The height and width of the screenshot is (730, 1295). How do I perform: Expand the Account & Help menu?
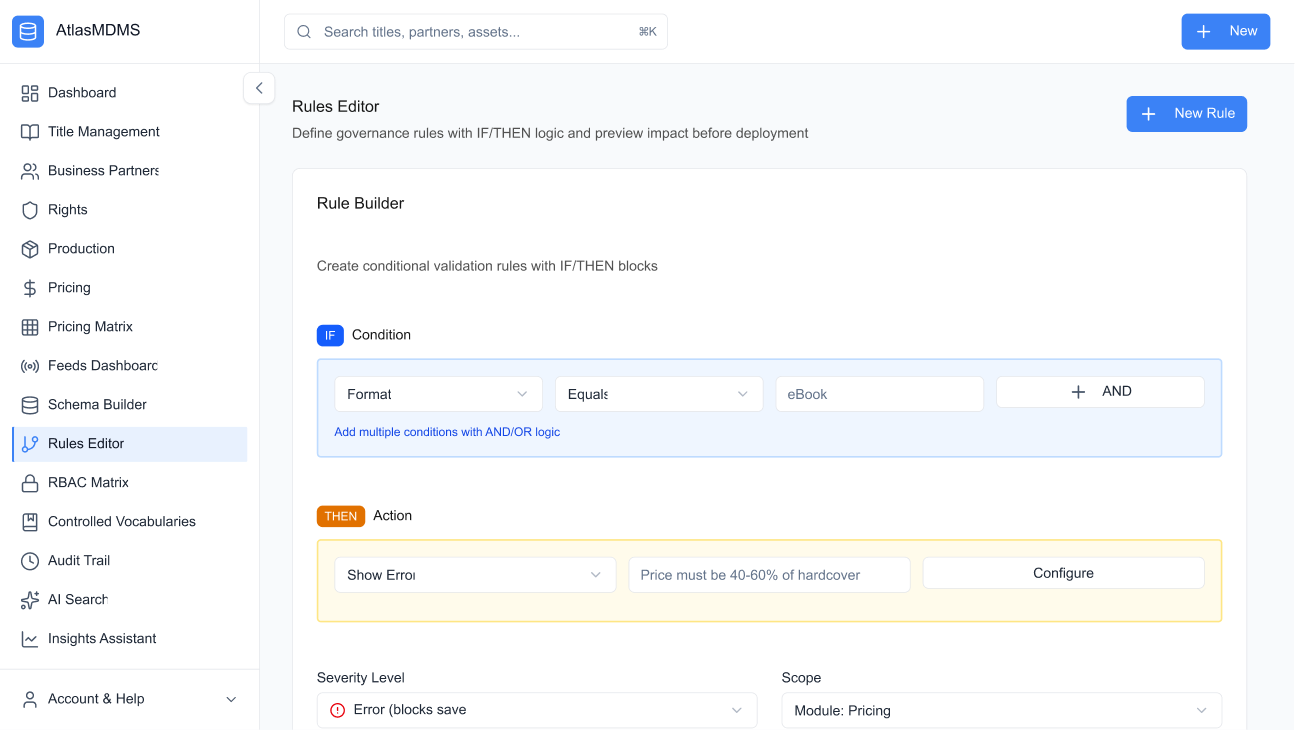pyautogui.click(x=130, y=699)
